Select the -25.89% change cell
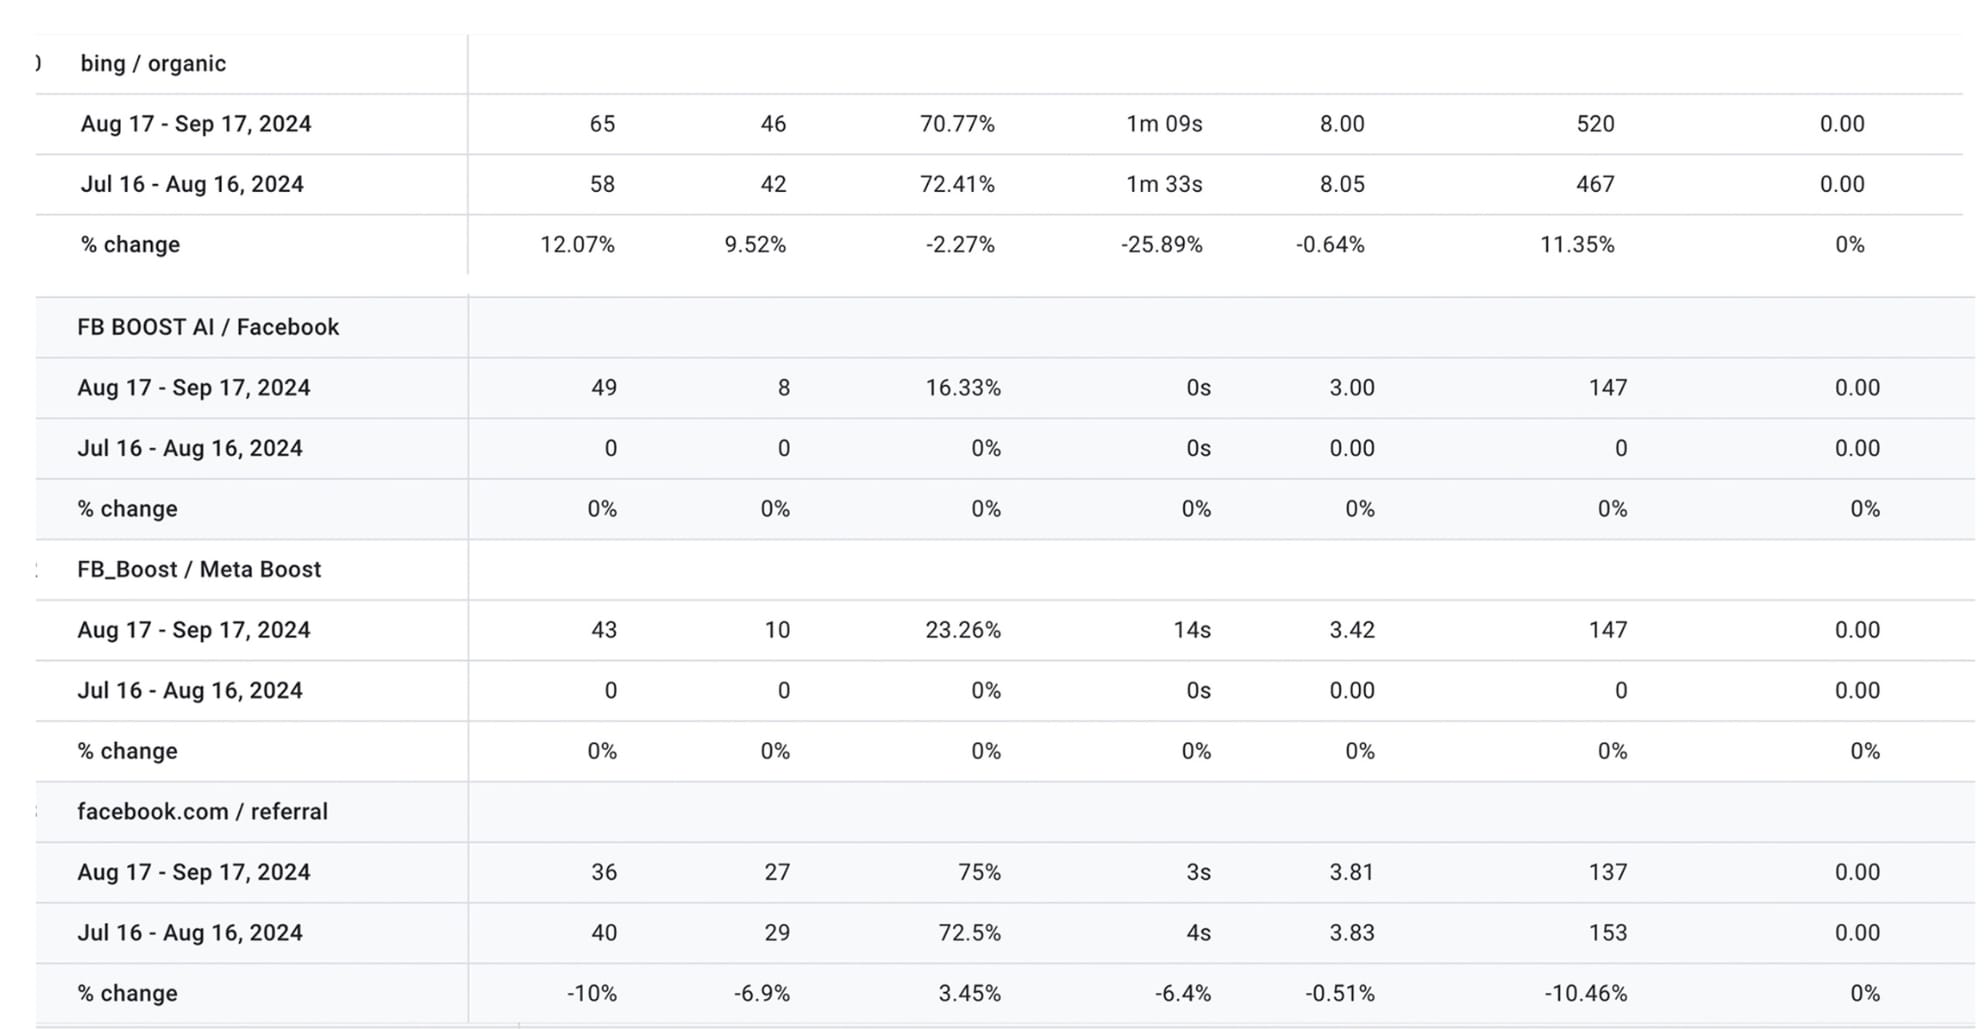Viewport: 1988px width, 1029px height. pyautogui.click(x=1161, y=245)
